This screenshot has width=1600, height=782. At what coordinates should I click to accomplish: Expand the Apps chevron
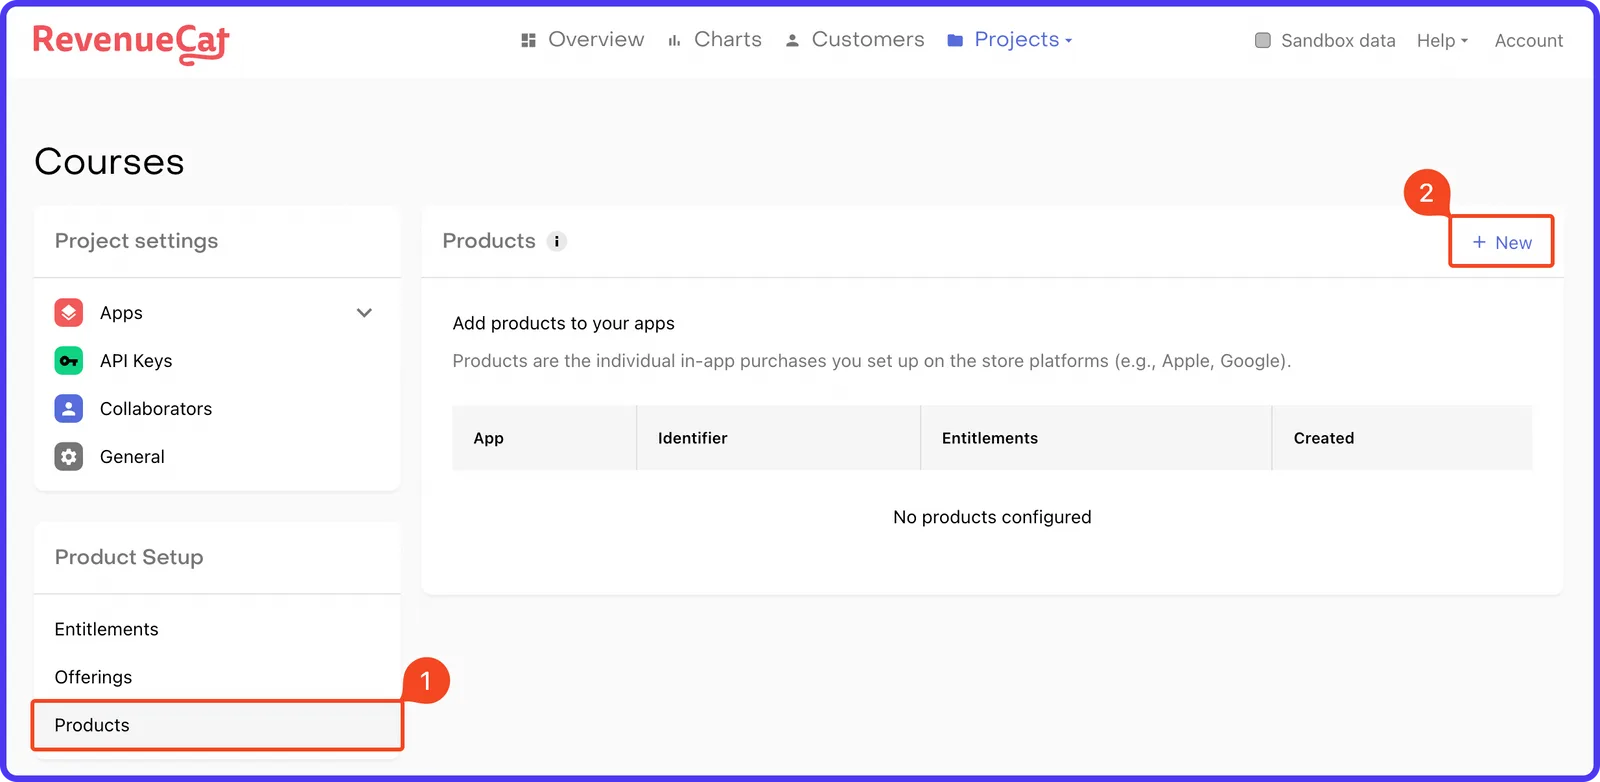click(364, 313)
